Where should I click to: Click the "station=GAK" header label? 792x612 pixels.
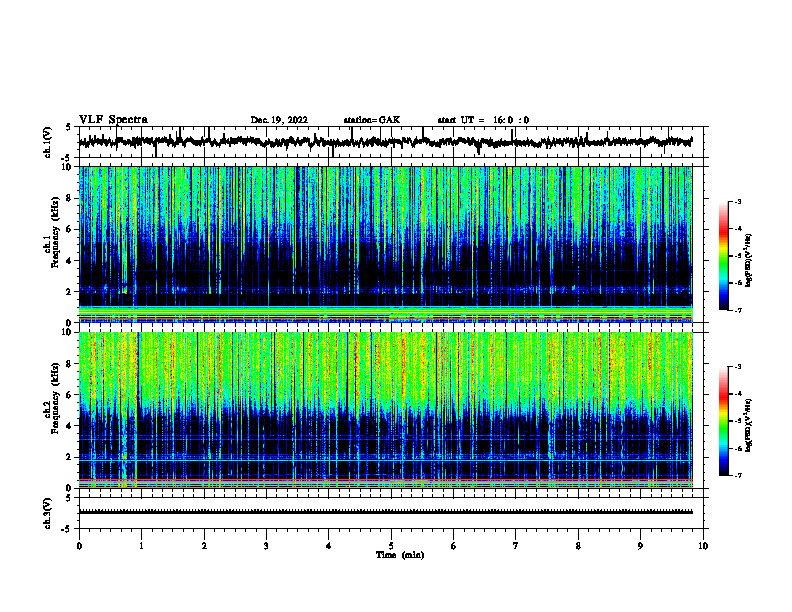tap(372, 120)
